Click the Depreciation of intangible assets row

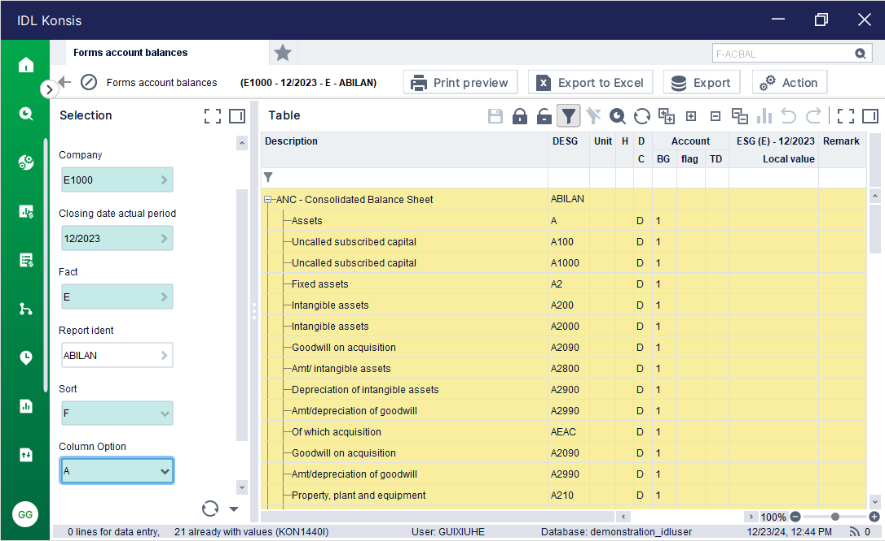click(x=563, y=389)
